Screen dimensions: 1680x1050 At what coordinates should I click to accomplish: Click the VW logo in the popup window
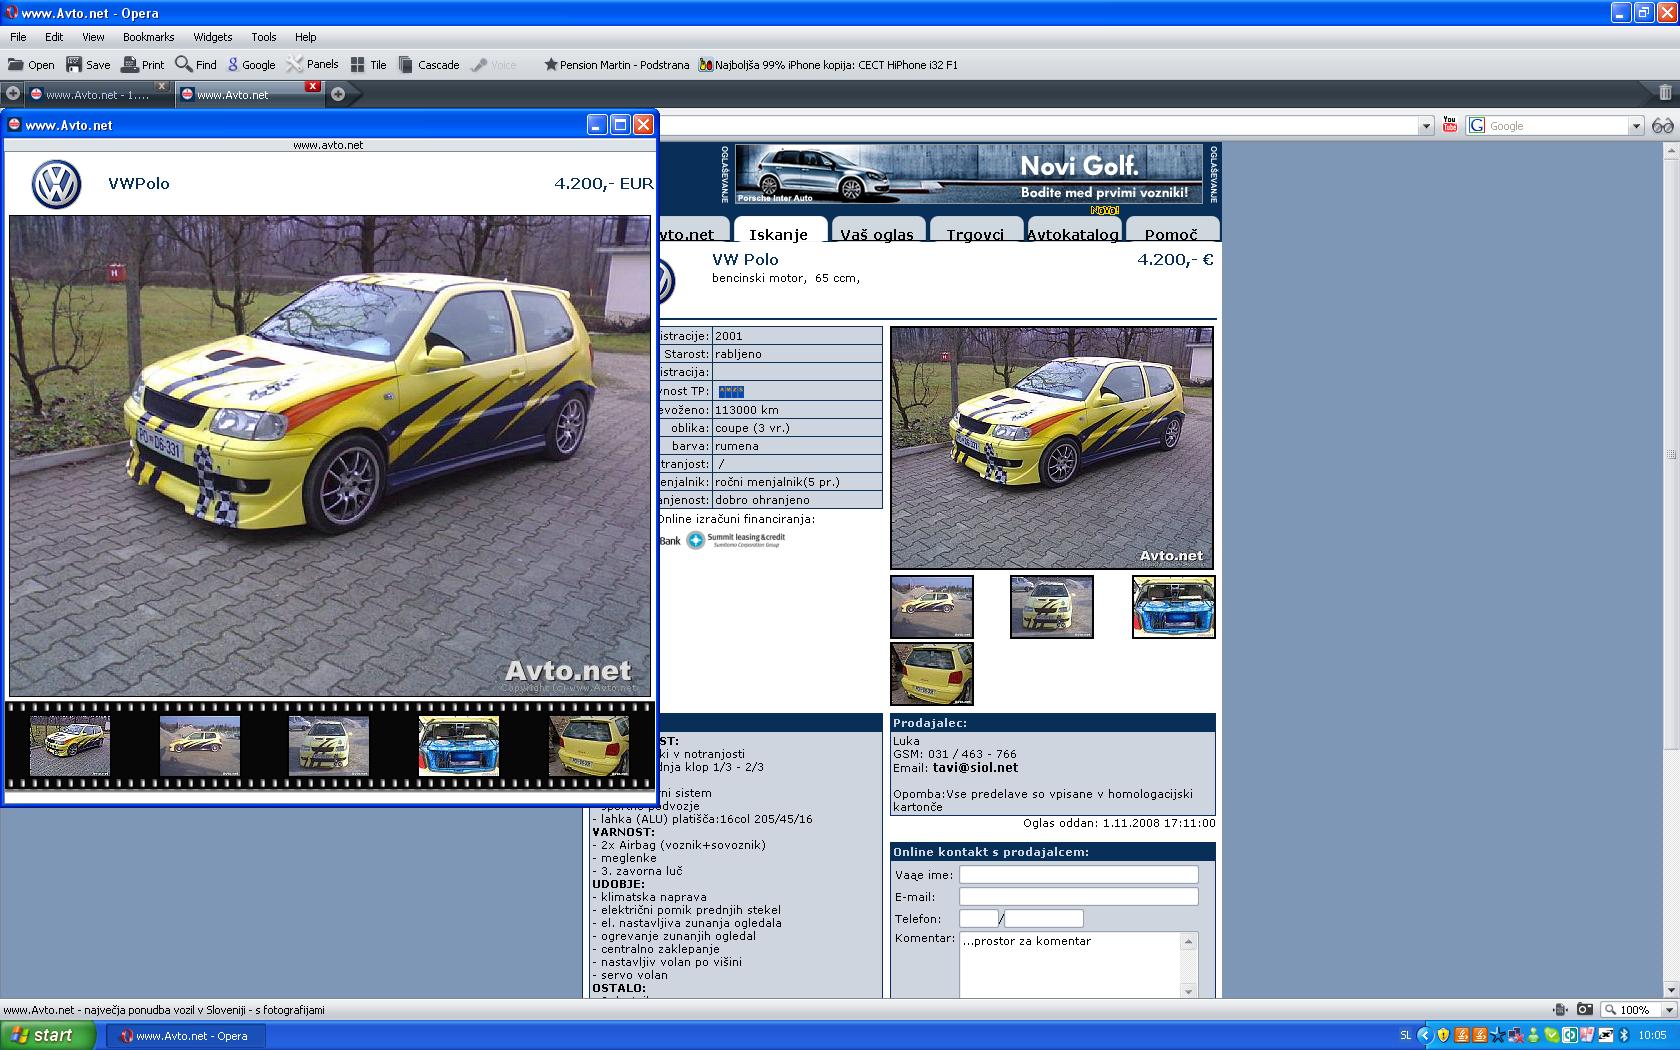56,184
